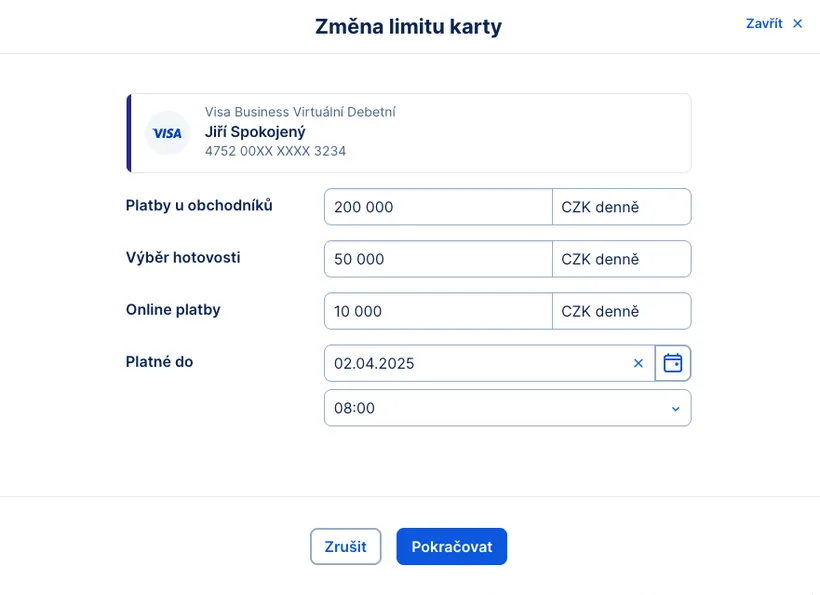Select the Online platby amount field
Viewport: 820px width, 595px height.
pyautogui.click(x=437, y=311)
